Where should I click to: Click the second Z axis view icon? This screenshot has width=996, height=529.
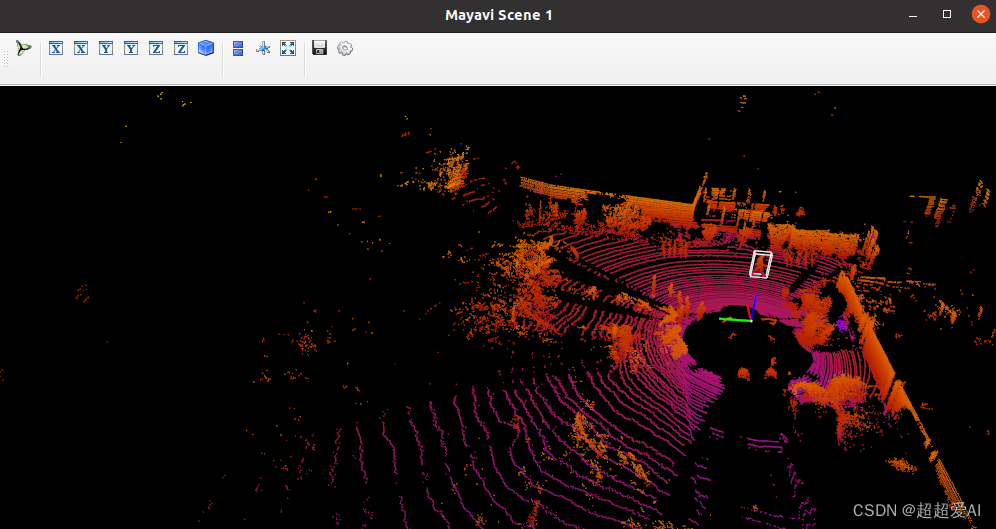181,48
